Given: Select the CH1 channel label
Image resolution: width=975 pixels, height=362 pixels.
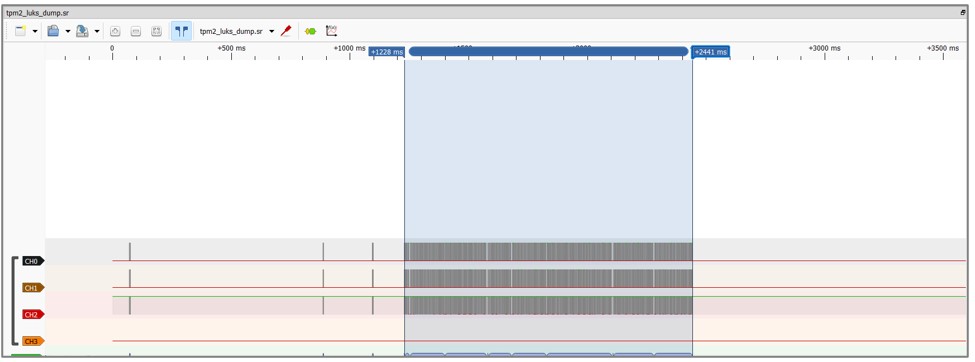Looking at the screenshot, I should click(x=34, y=288).
